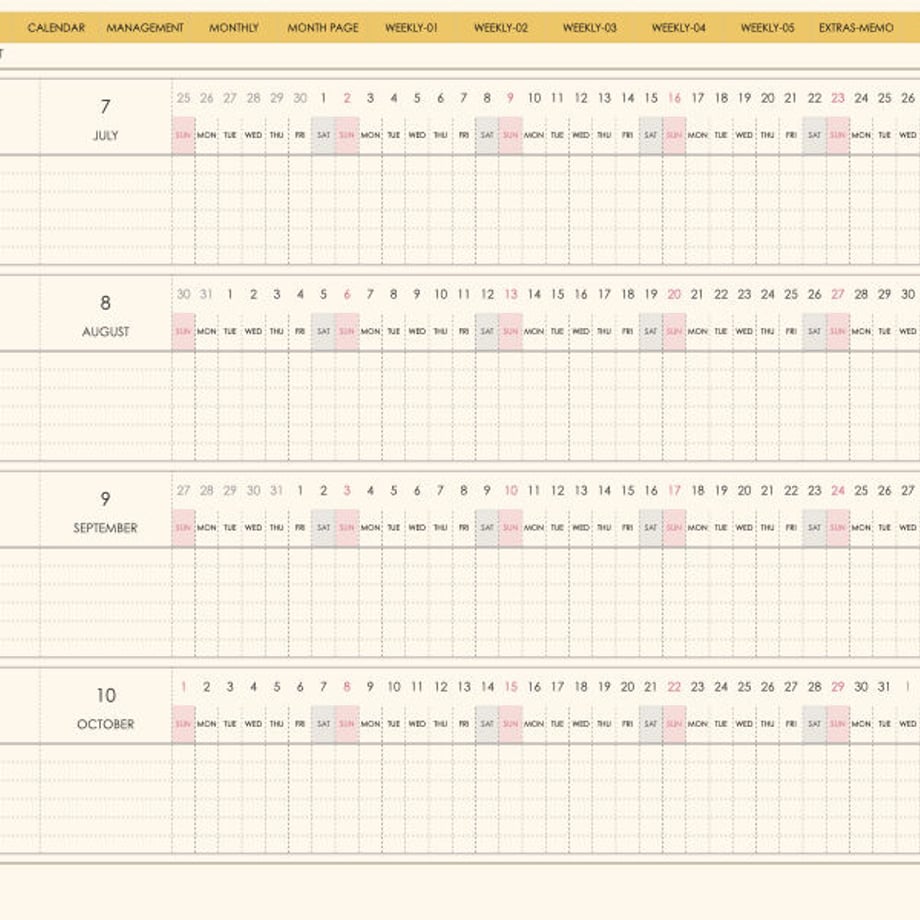
Task: Click October 1 Sunday date
Action: tap(184, 686)
